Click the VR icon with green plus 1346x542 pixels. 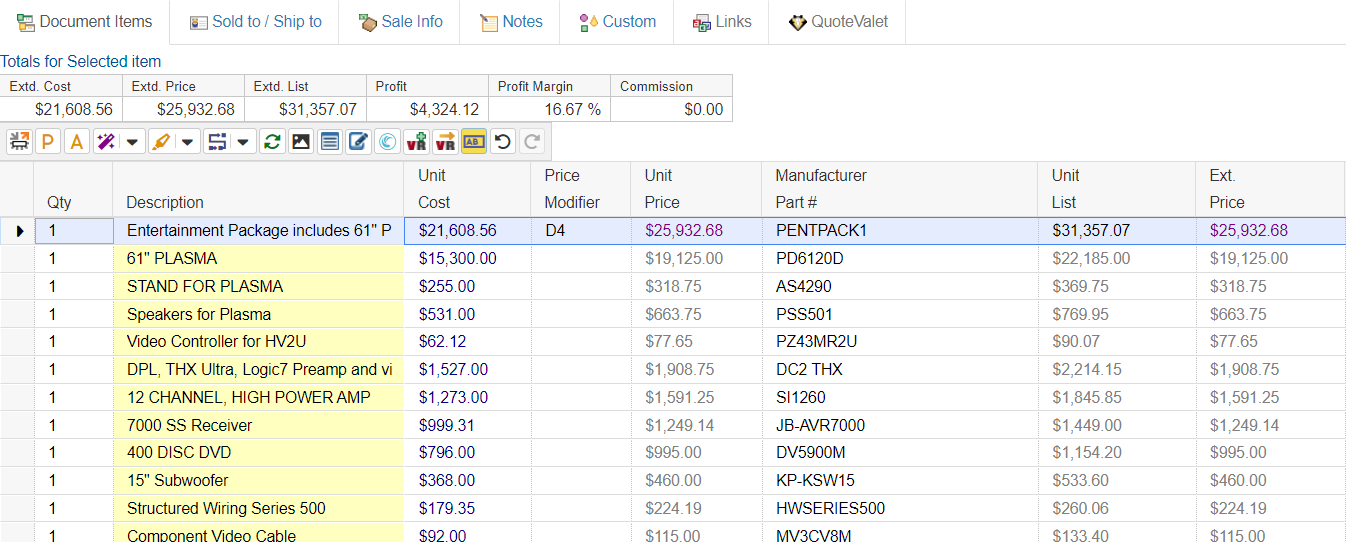click(x=416, y=142)
